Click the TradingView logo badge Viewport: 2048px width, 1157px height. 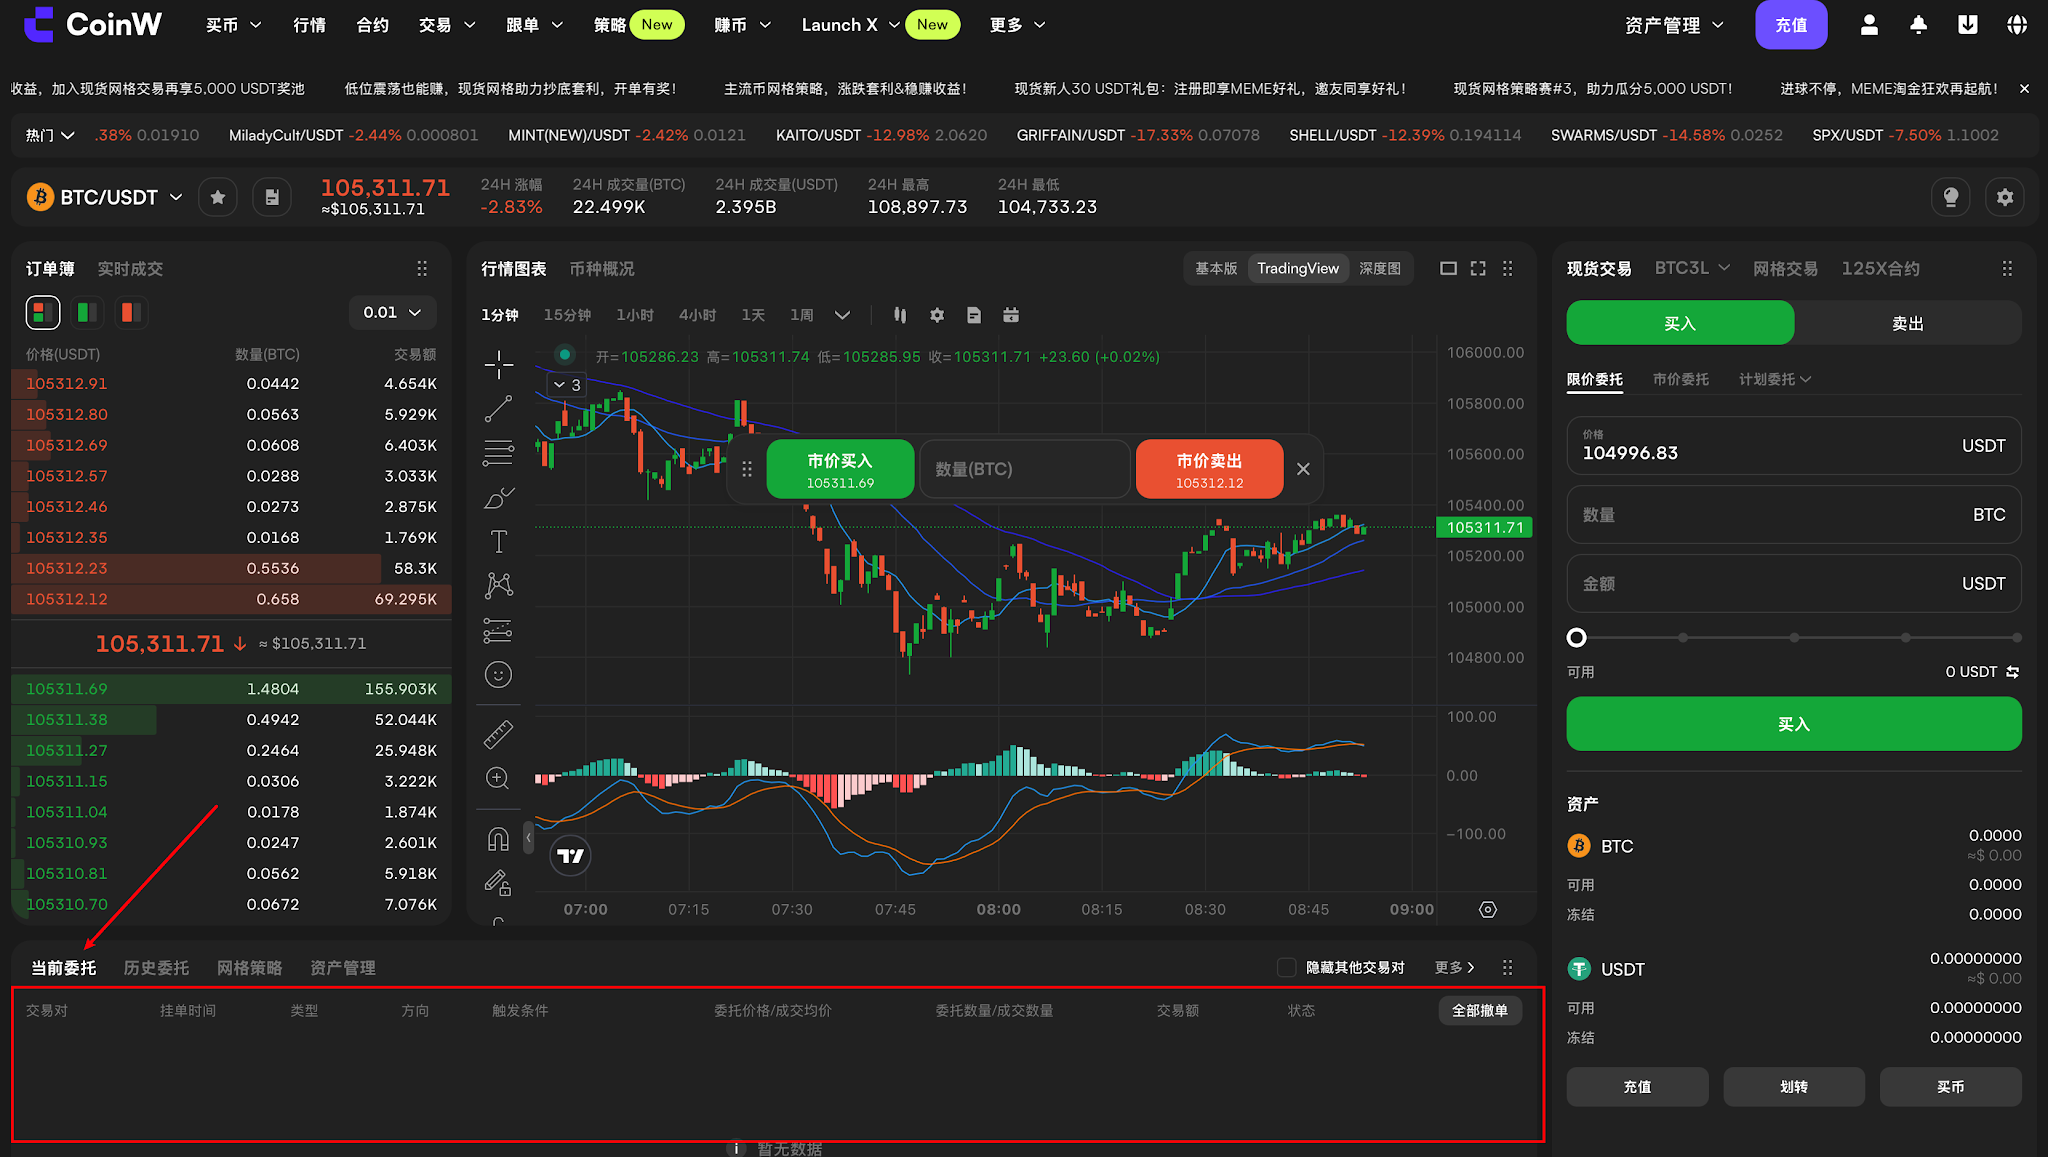point(570,856)
